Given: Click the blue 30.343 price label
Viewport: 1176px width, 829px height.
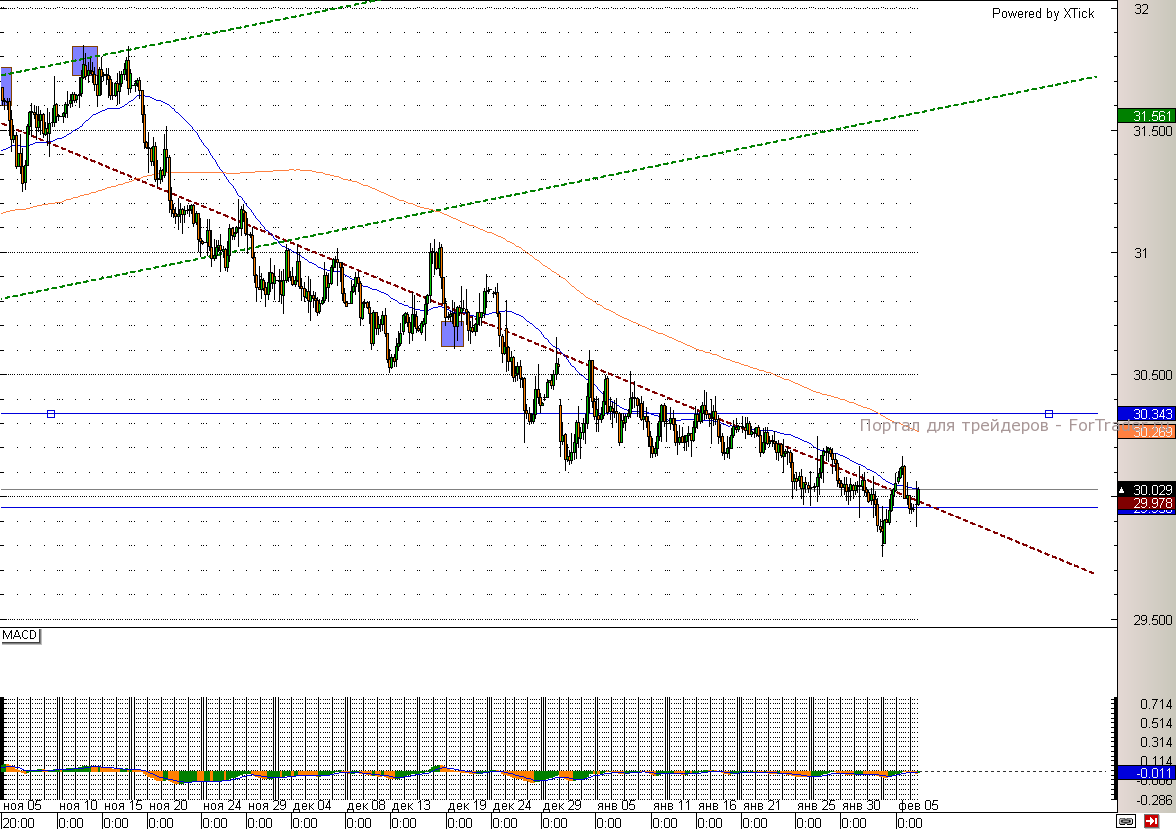Looking at the screenshot, I should pos(1146,414).
